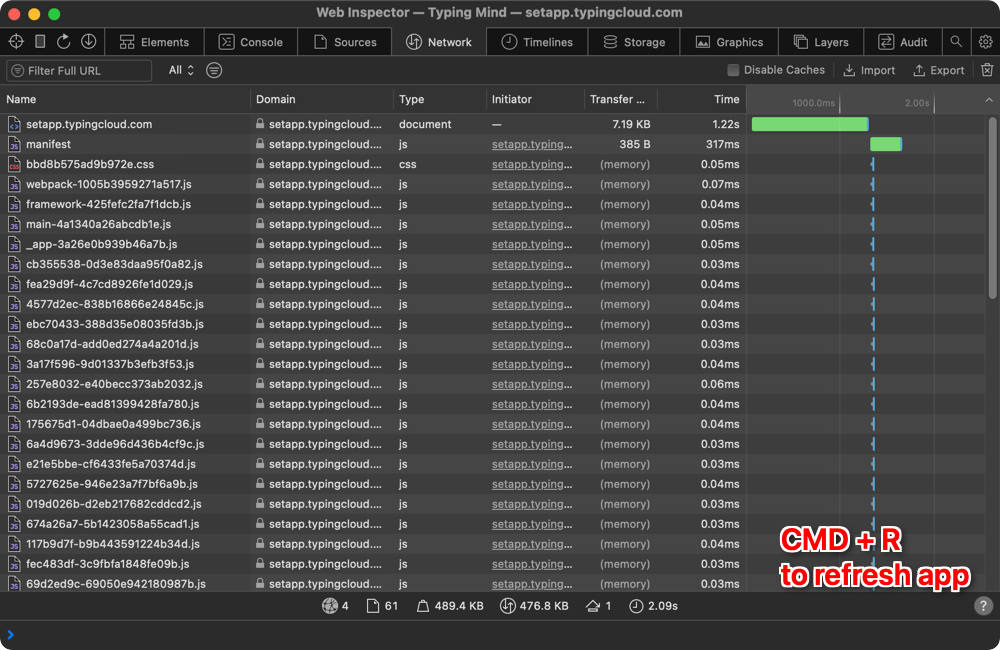Click the 1000.0ms waterfall ruler marker
Viewport: 1000px width, 650px height.
[x=814, y=103]
